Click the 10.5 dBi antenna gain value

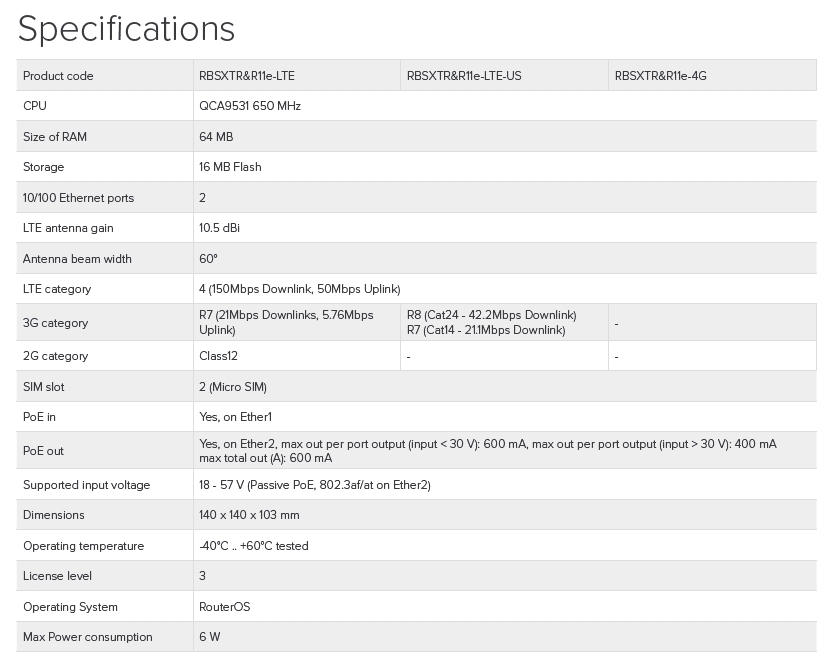[x=219, y=228]
